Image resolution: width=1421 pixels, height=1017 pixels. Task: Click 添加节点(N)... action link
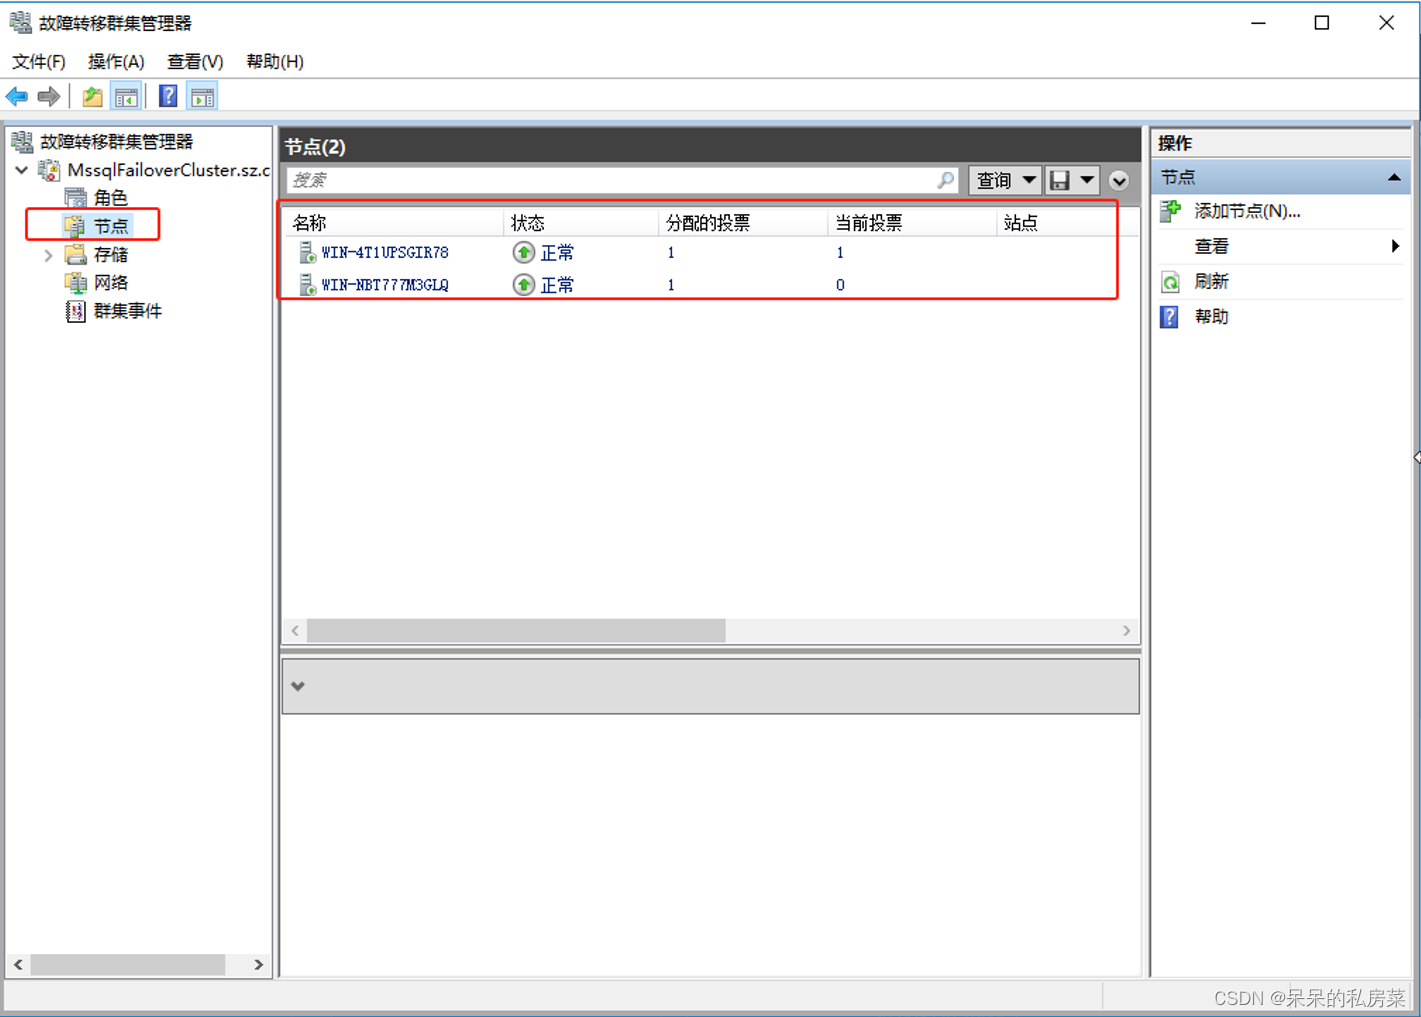pyautogui.click(x=1247, y=211)
